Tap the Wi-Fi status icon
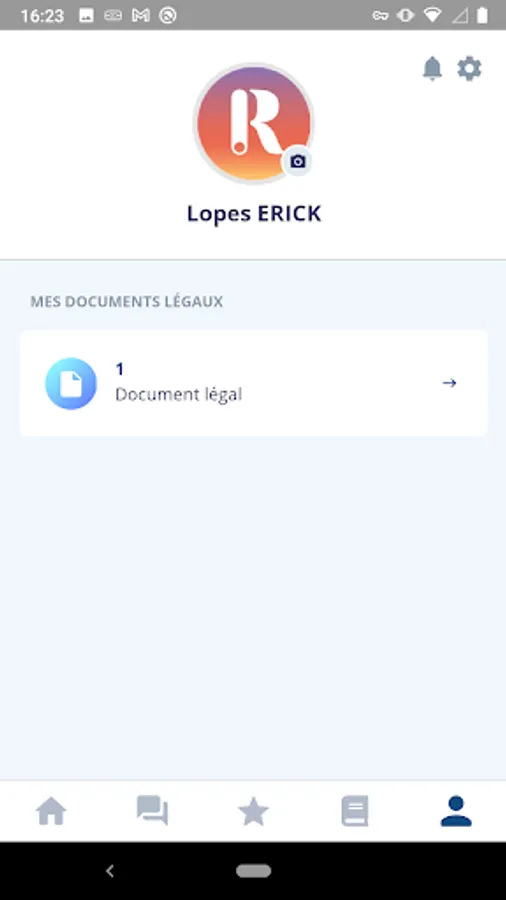 (432, 15)
